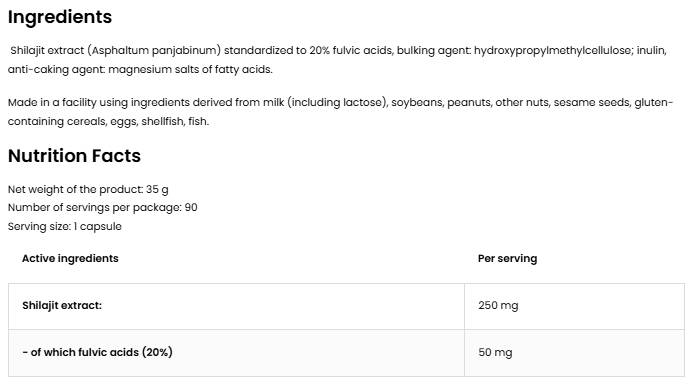Click the Per serving column header

pyautogui.click(x=507, y=258)
